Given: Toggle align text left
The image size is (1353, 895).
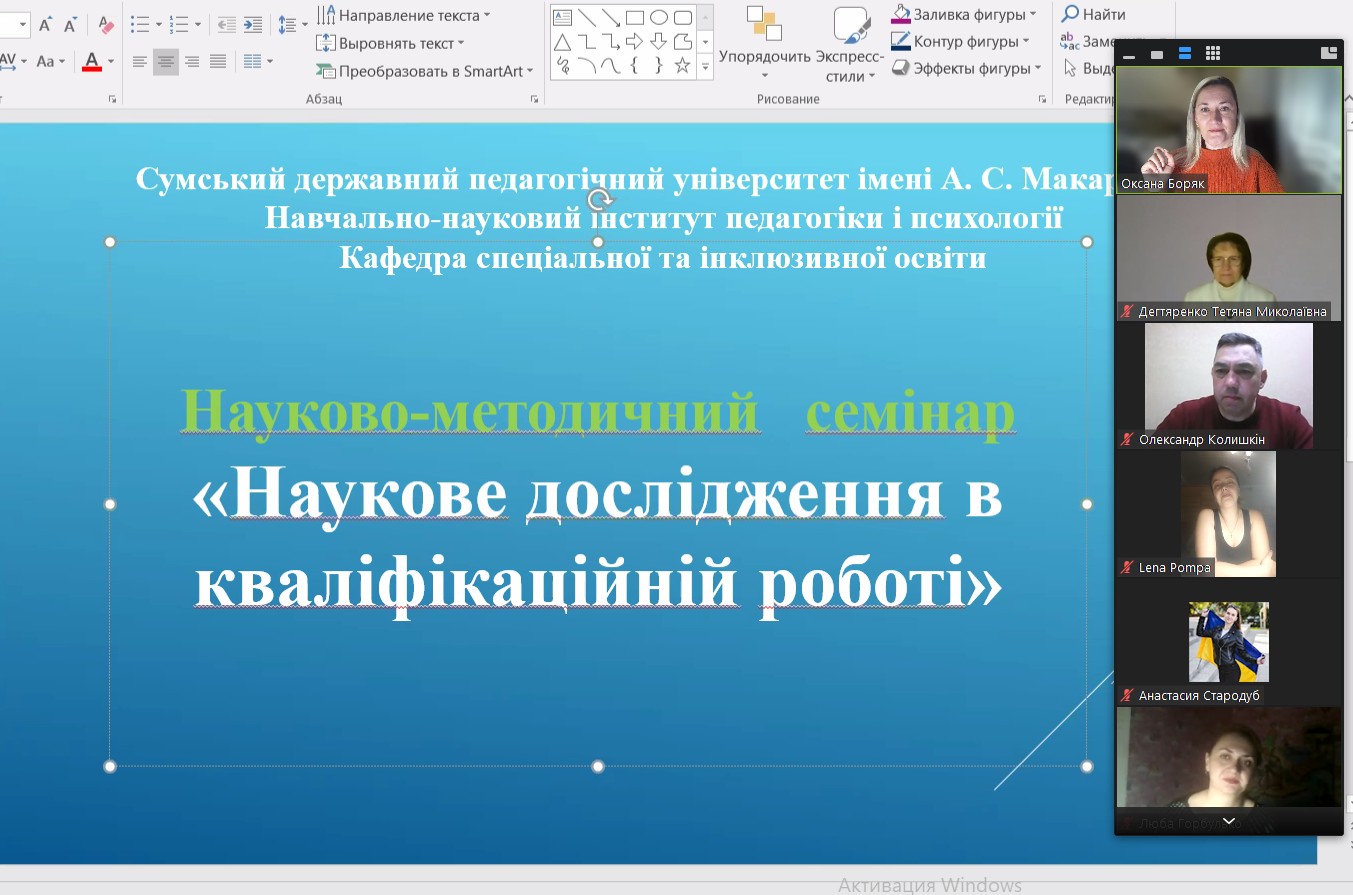Looking at the screenshot, I should (140, 62).
